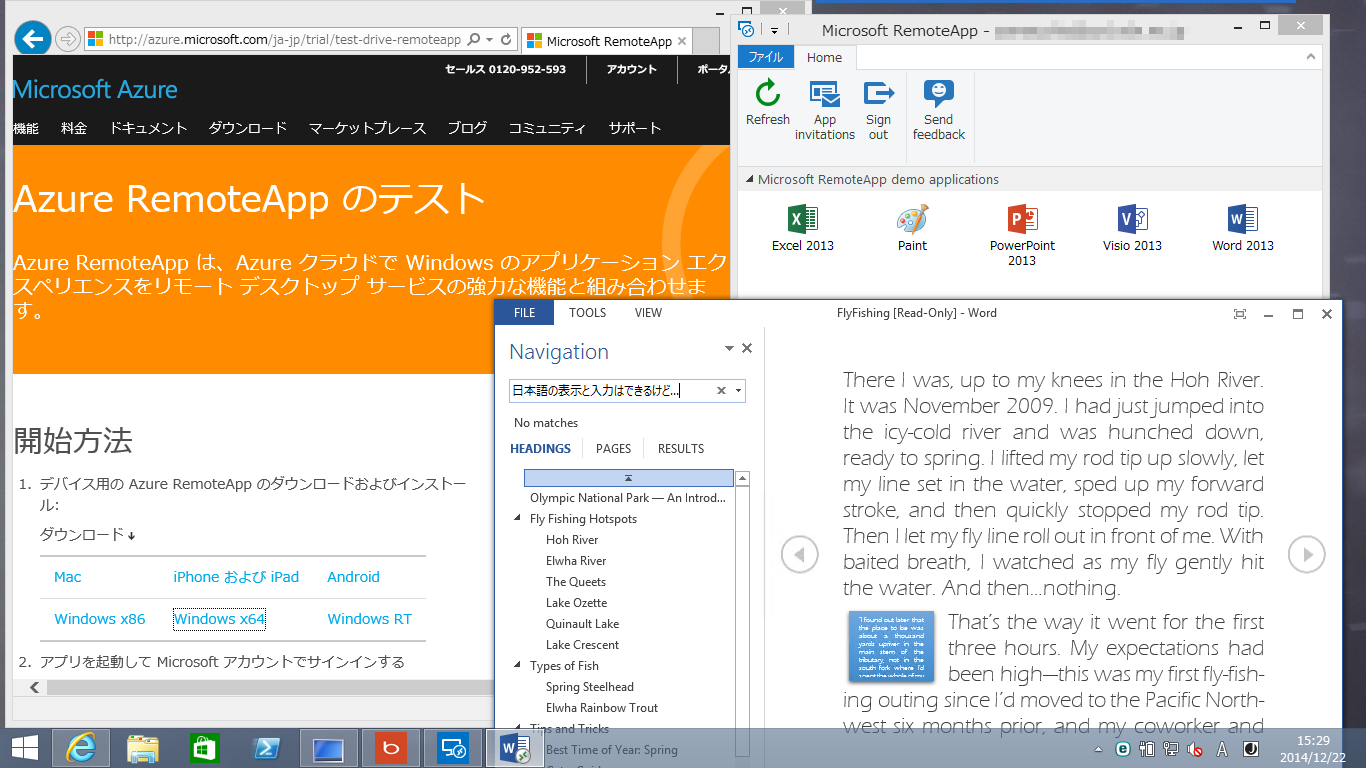Viewport: 1366px width, 768px height.
Task: Click Send feedback icon in RemoteApp
Action: tap(938, 93)
